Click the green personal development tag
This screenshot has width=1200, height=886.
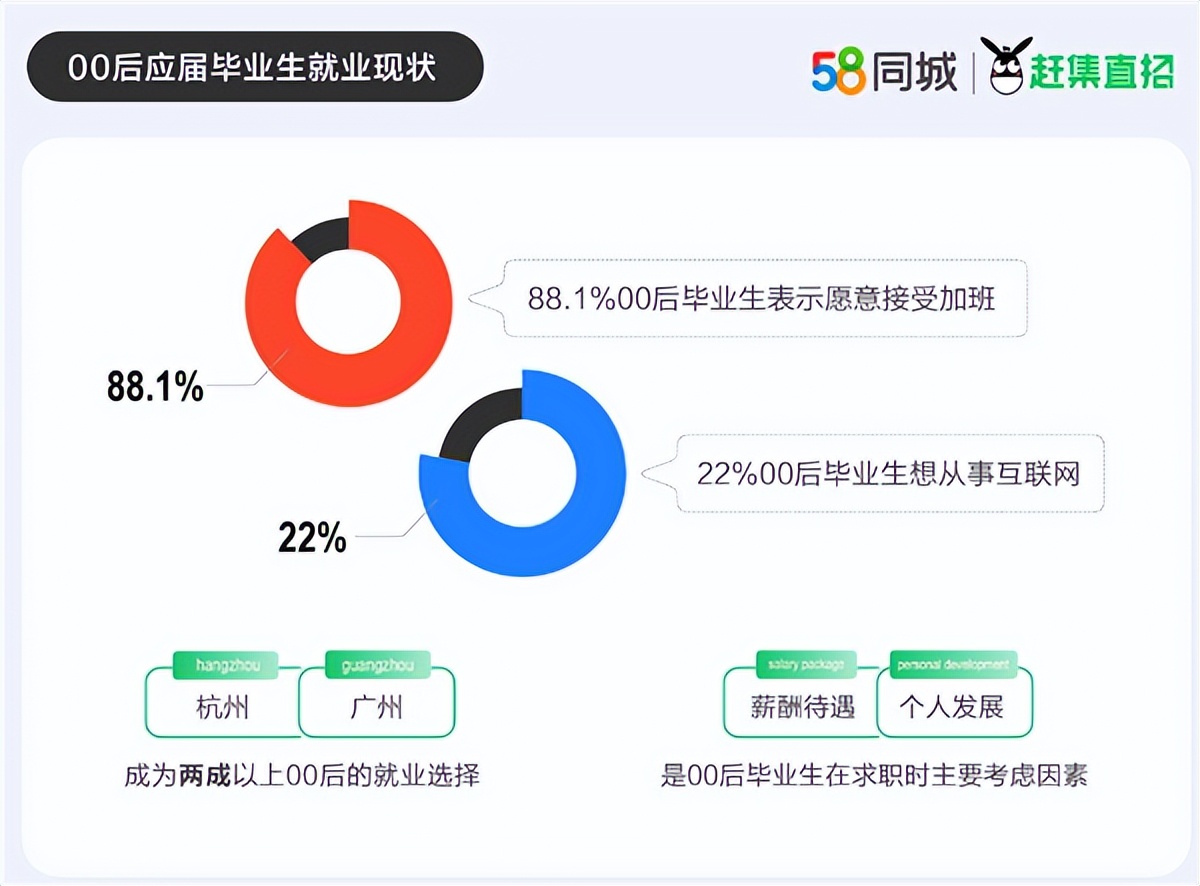click(x=952, y=664)
